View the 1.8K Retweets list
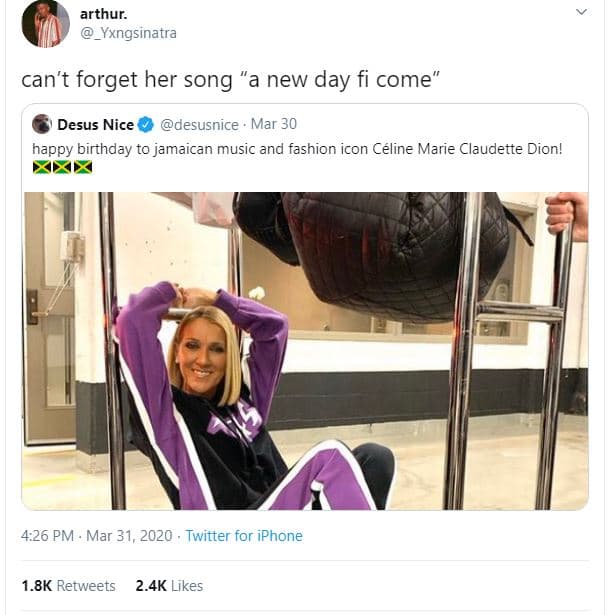 coord(68,586)
